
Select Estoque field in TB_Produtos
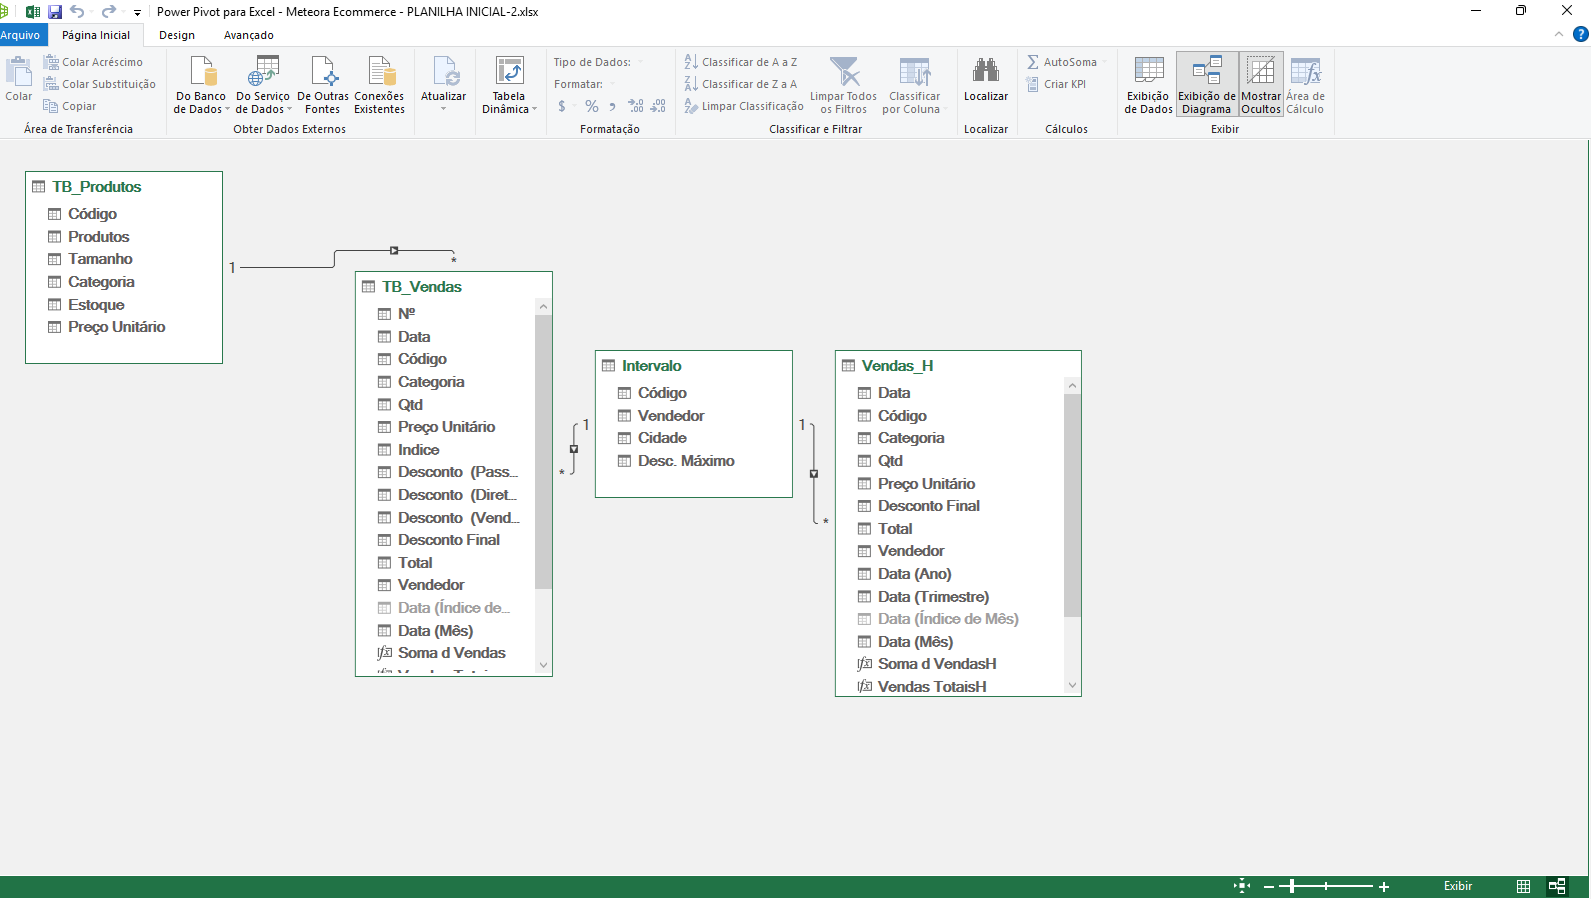coord(96,305)
